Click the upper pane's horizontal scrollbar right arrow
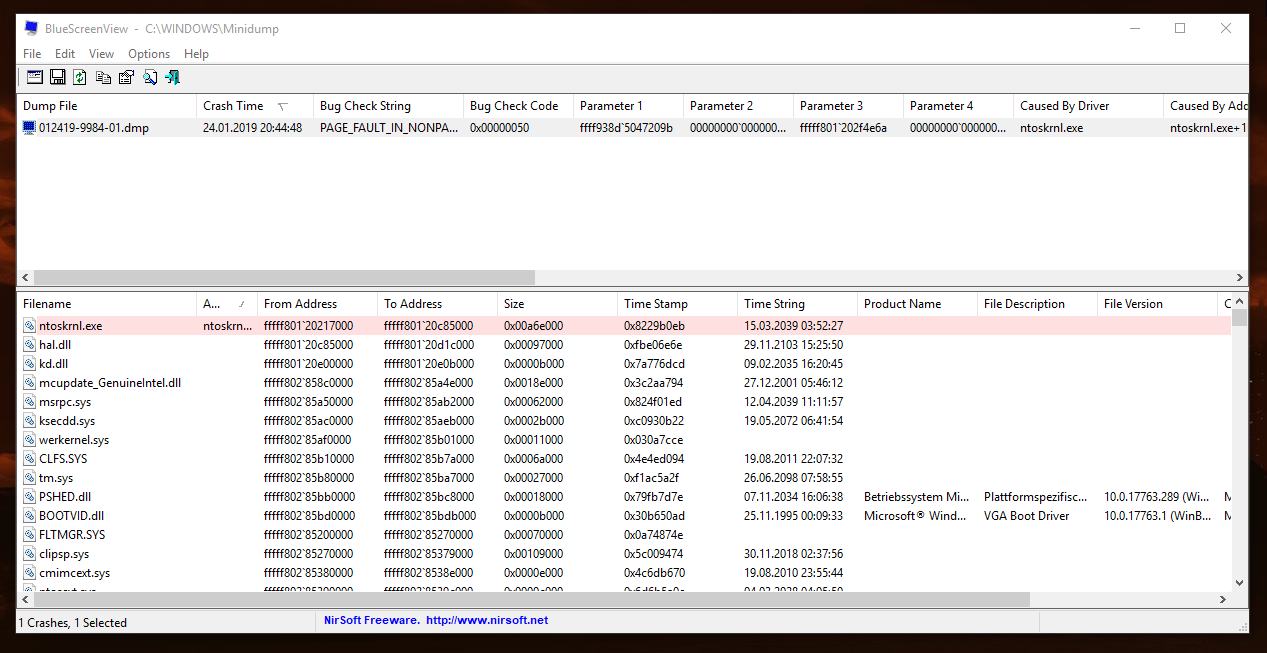This screenshot has height=653, width=1267. pyautogui.click(x=1240, y=278)
